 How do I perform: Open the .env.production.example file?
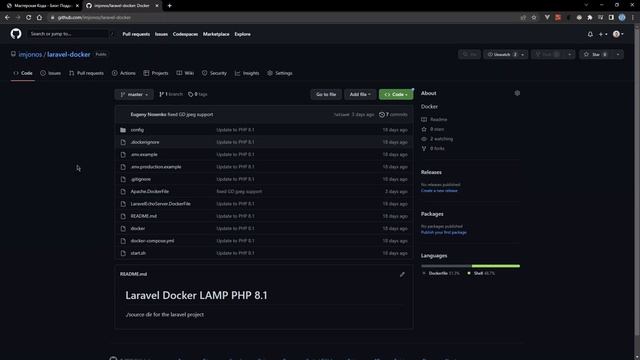click(156, 167)
